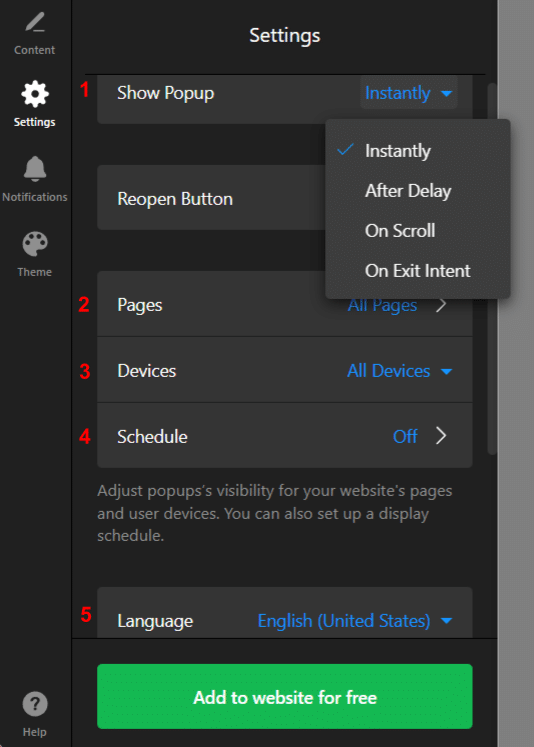This screenshot has width=534, height=747.
Task: Choose After Delay from the menu
Action: click(408, 191)
